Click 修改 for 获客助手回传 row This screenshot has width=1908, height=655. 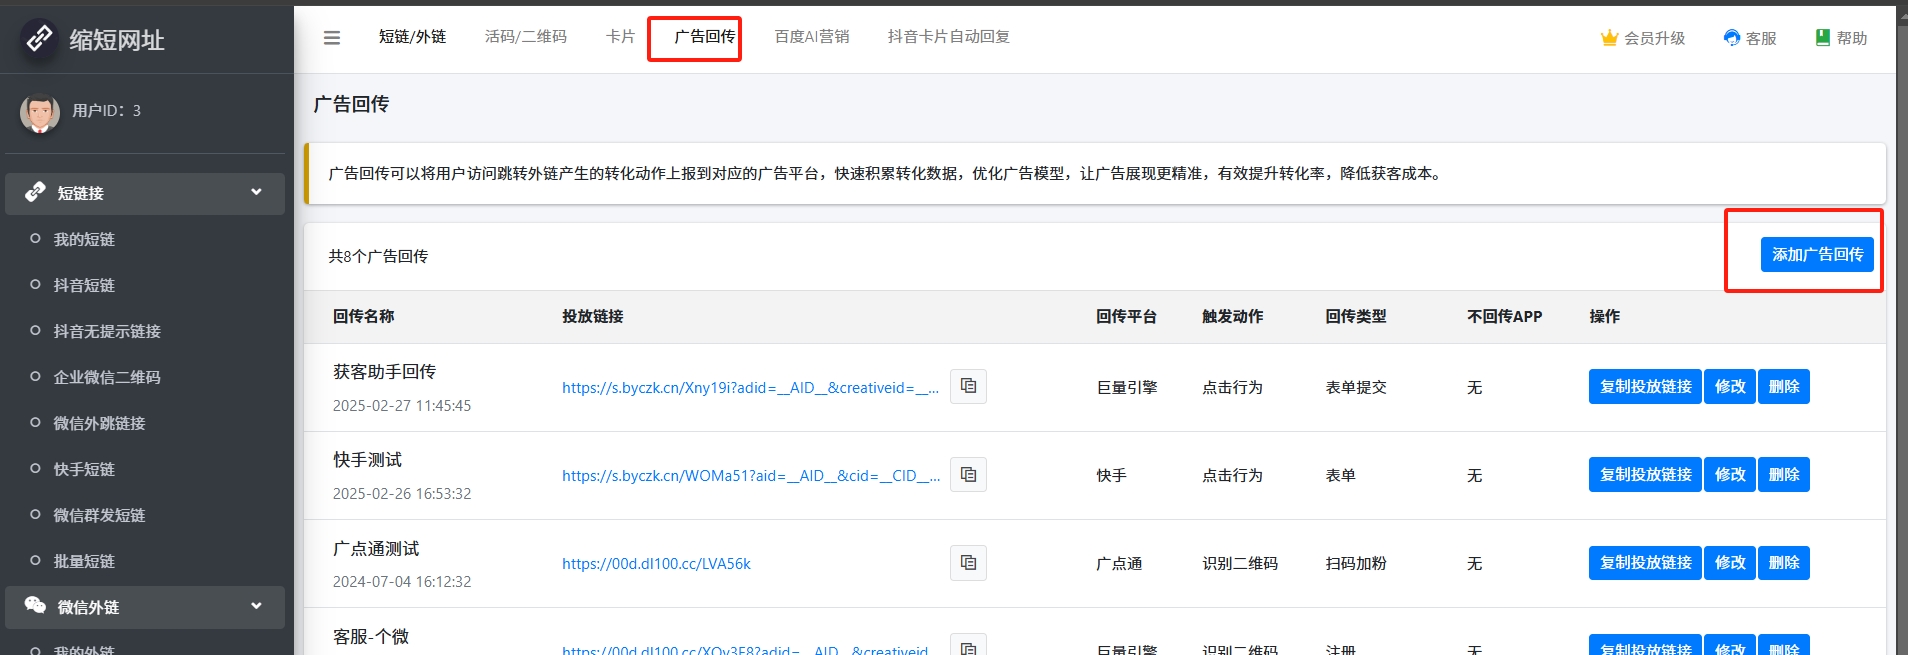[1729, 387]
